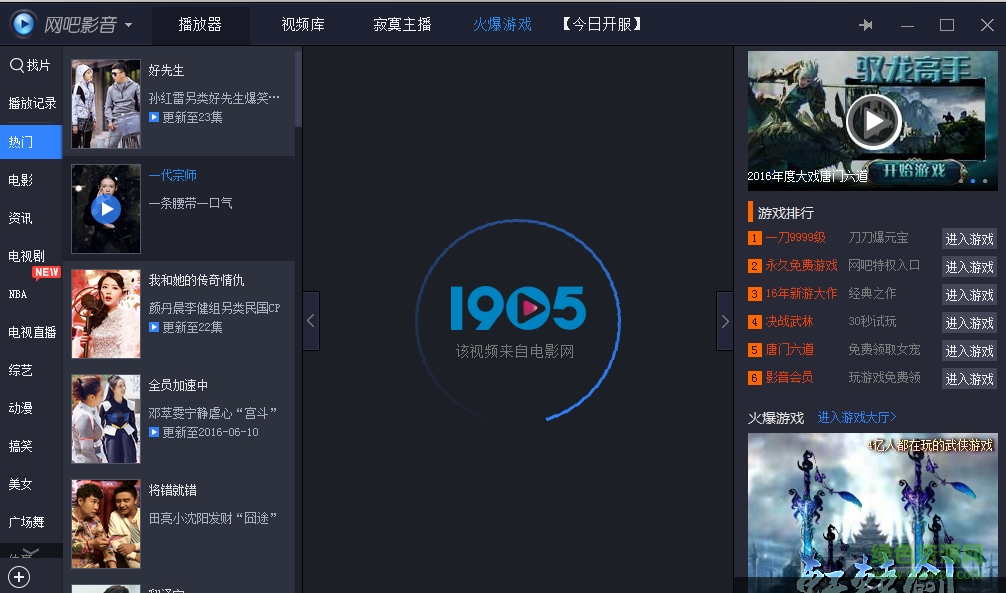Collapse the left video list panel
Viewport: 1006px width, 593px height.
pyautogui.click(x=310, y=320)
